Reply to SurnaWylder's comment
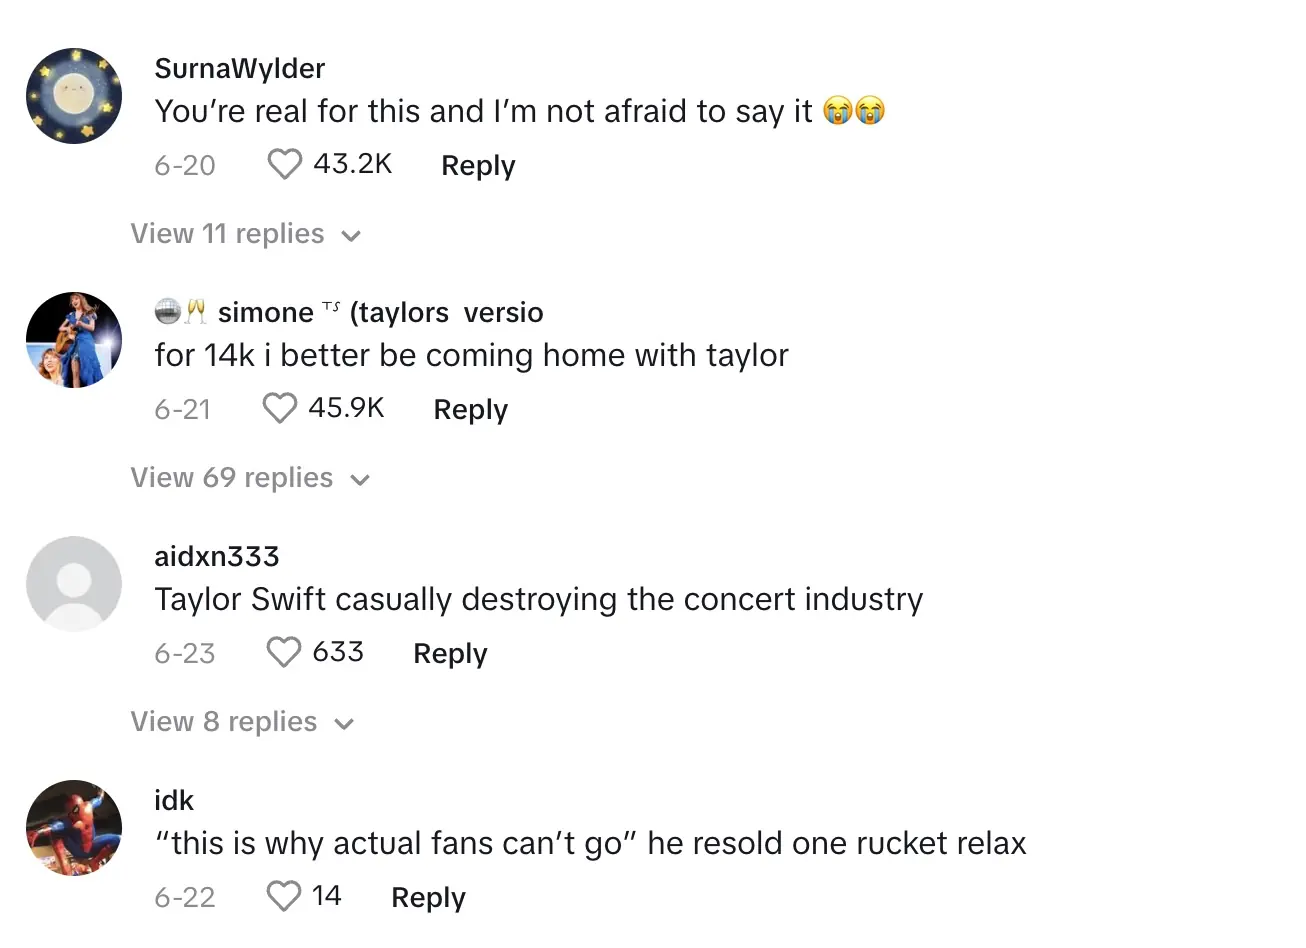 [x=478, y=165]
